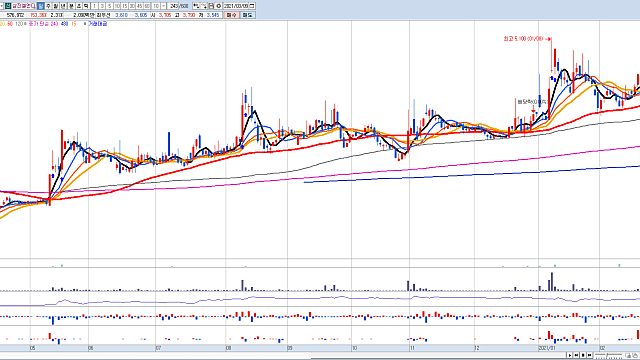Image resolution: width=640 pixels, height=360 pixels.
Task: Click the rewind button in bottom controls
Action: (x=576, y=356)
